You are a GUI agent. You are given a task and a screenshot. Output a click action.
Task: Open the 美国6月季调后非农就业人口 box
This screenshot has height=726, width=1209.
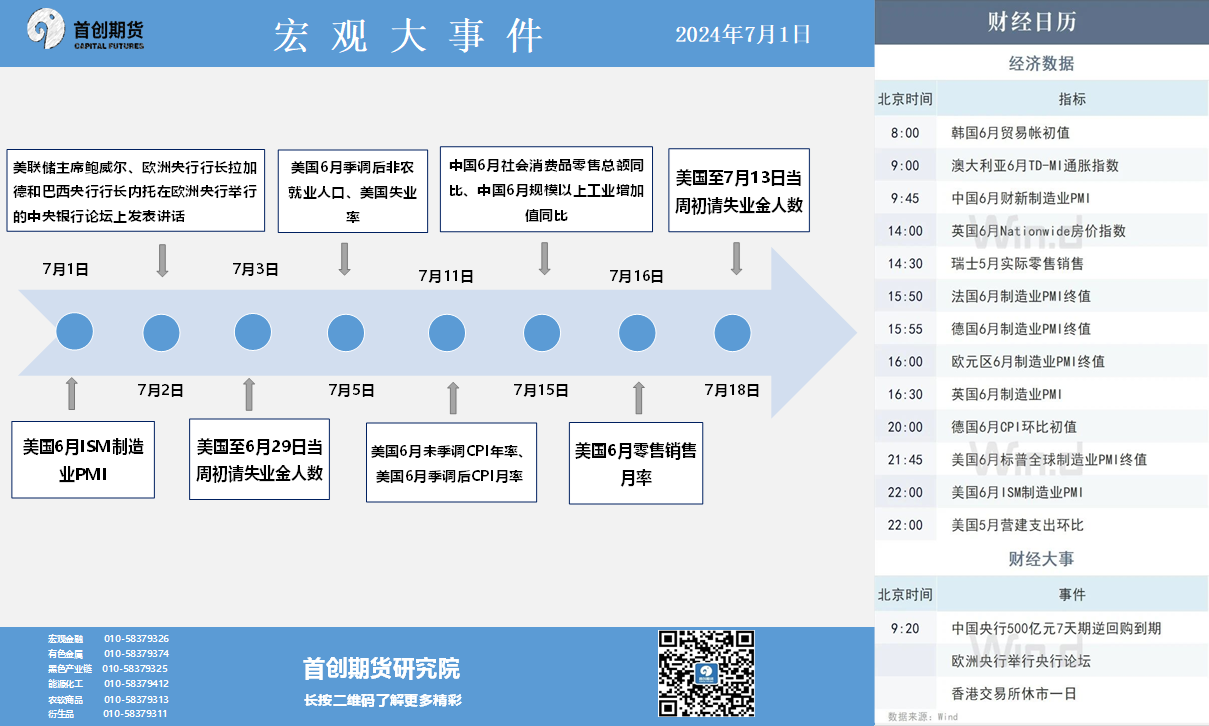[x=352, y=191]
